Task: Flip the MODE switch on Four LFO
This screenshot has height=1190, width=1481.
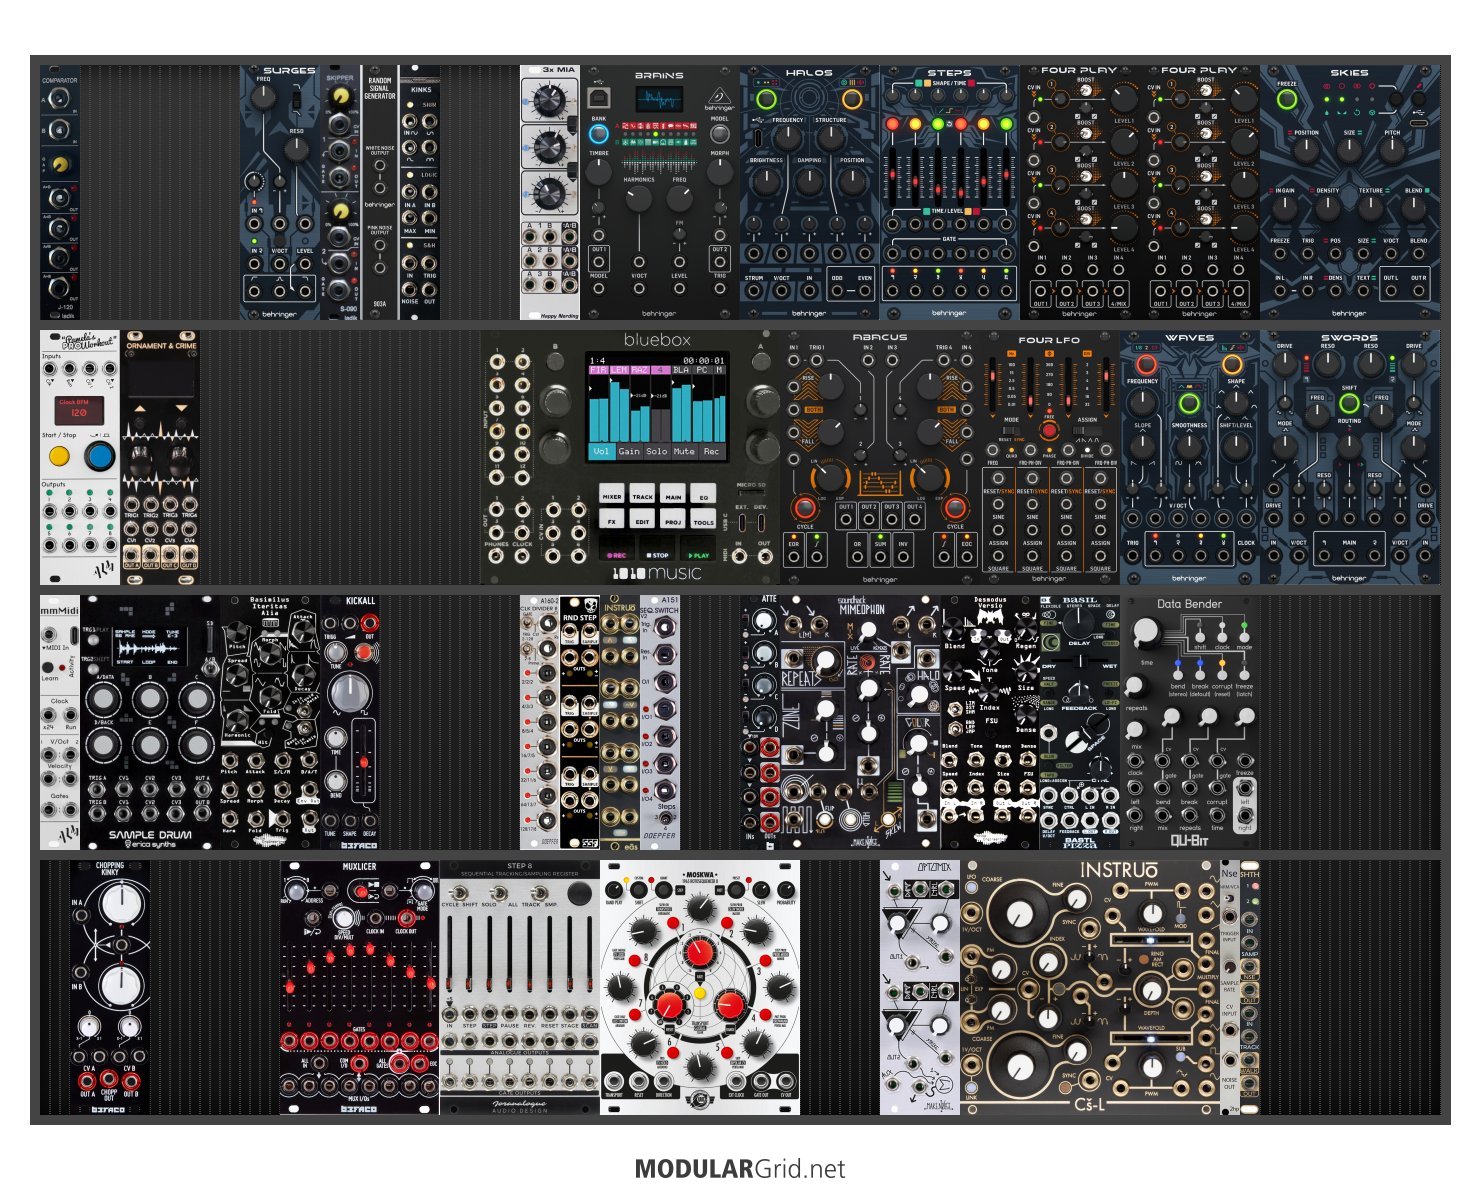Action: 1012,431
